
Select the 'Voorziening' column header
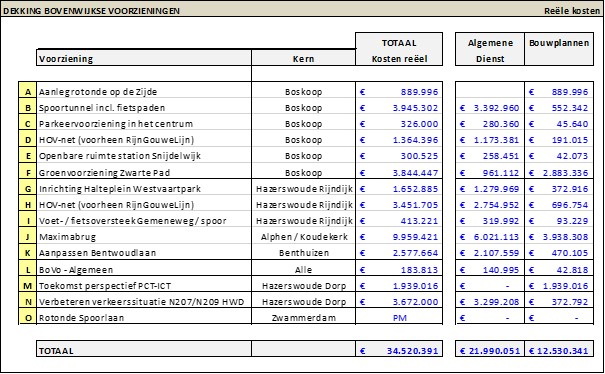(x=144, y=59)
